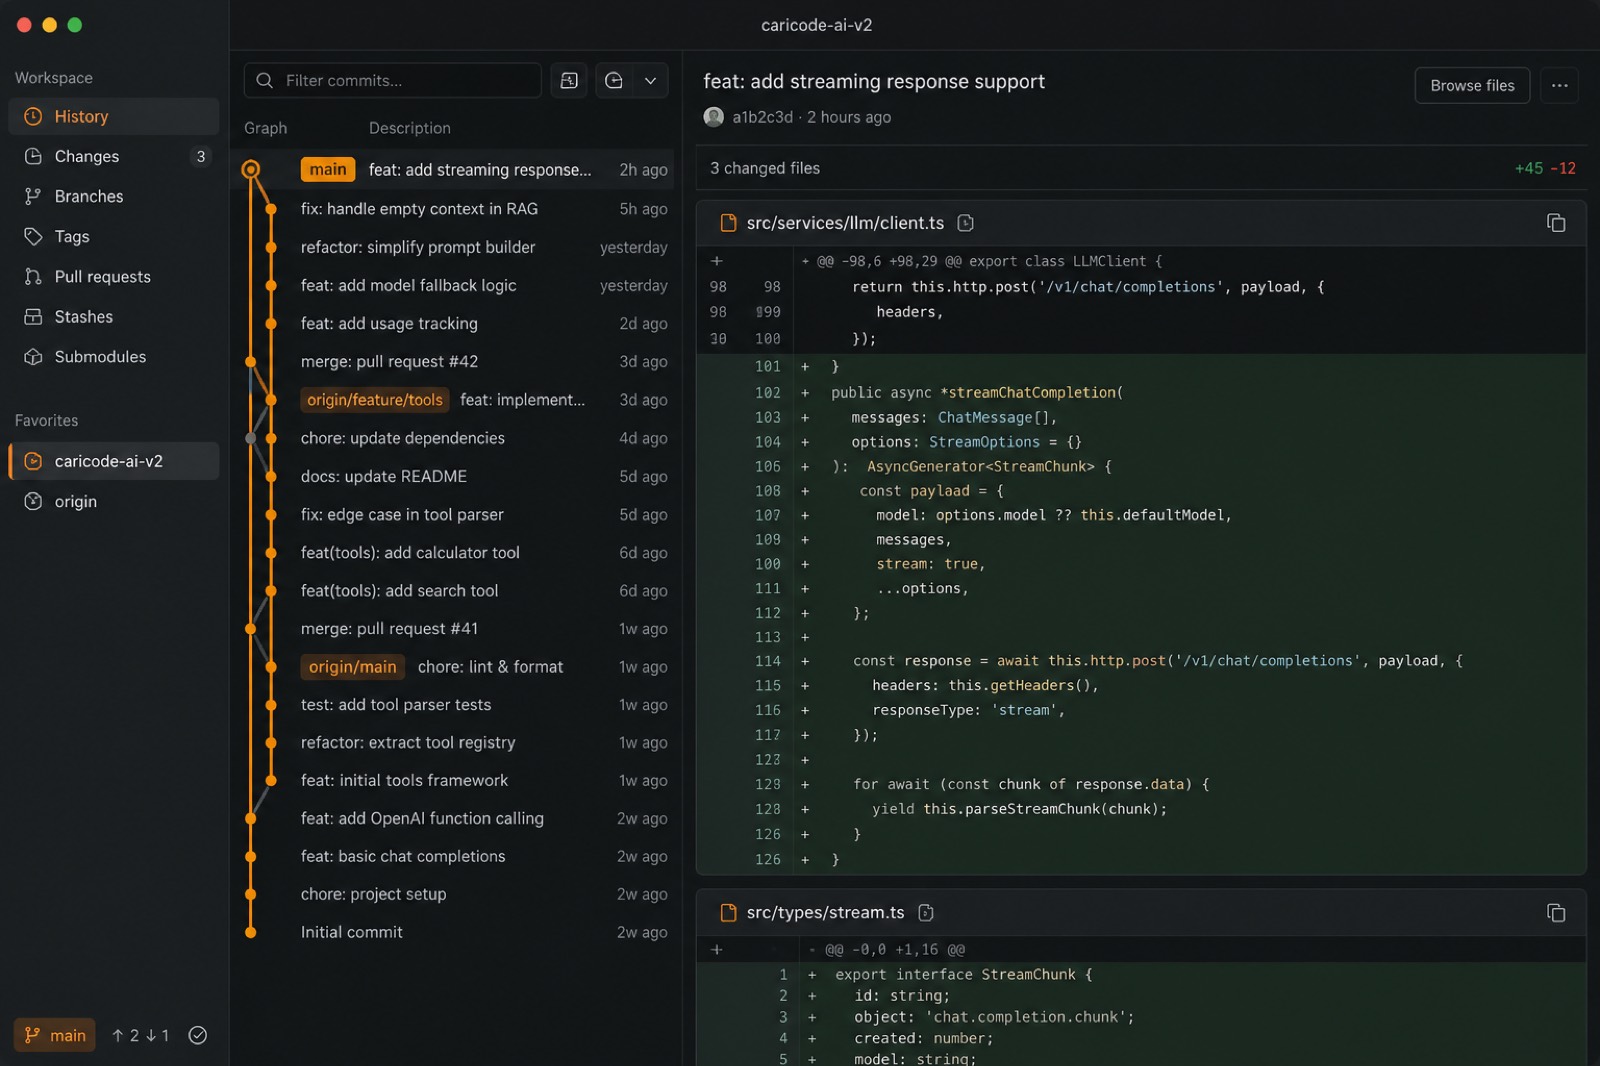Open Pull requests in the sidebar
The height and width of the screenshot is (1066, 1600).
coord(113,276)
